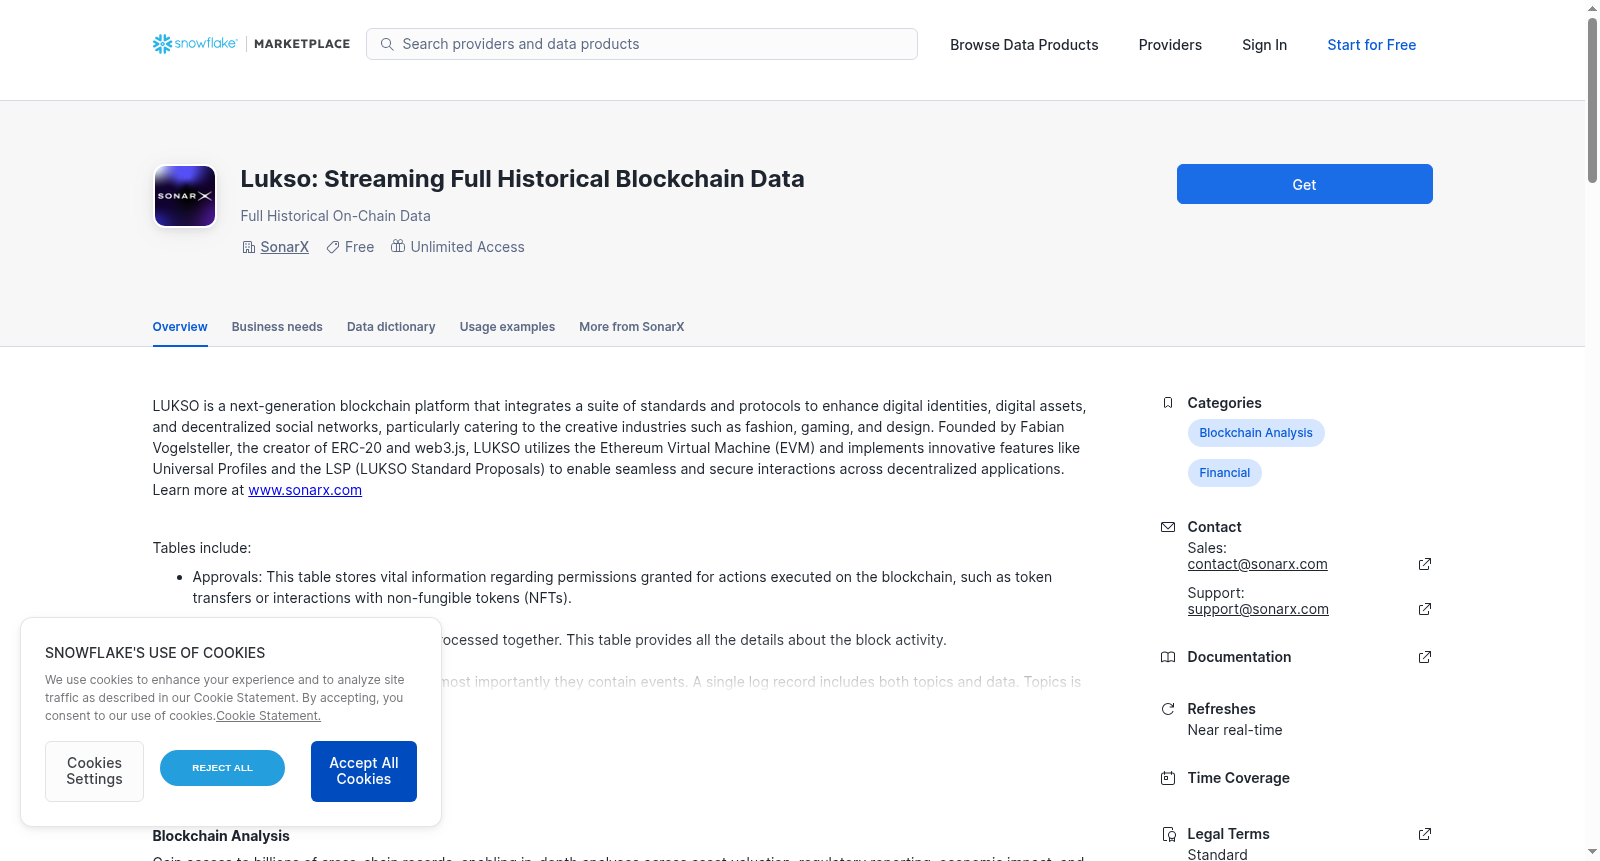Click the Legal Terms heading
1600x861 pixels.
[1228, 834]
